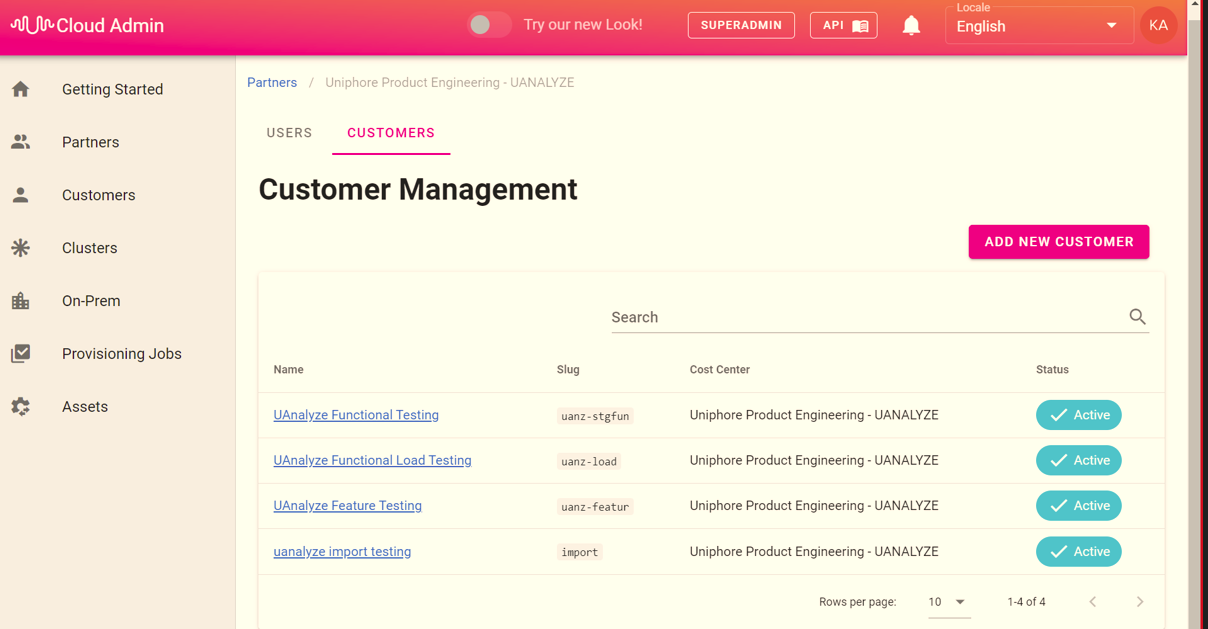Click the magnifying glass search icon

[1137, 316]
